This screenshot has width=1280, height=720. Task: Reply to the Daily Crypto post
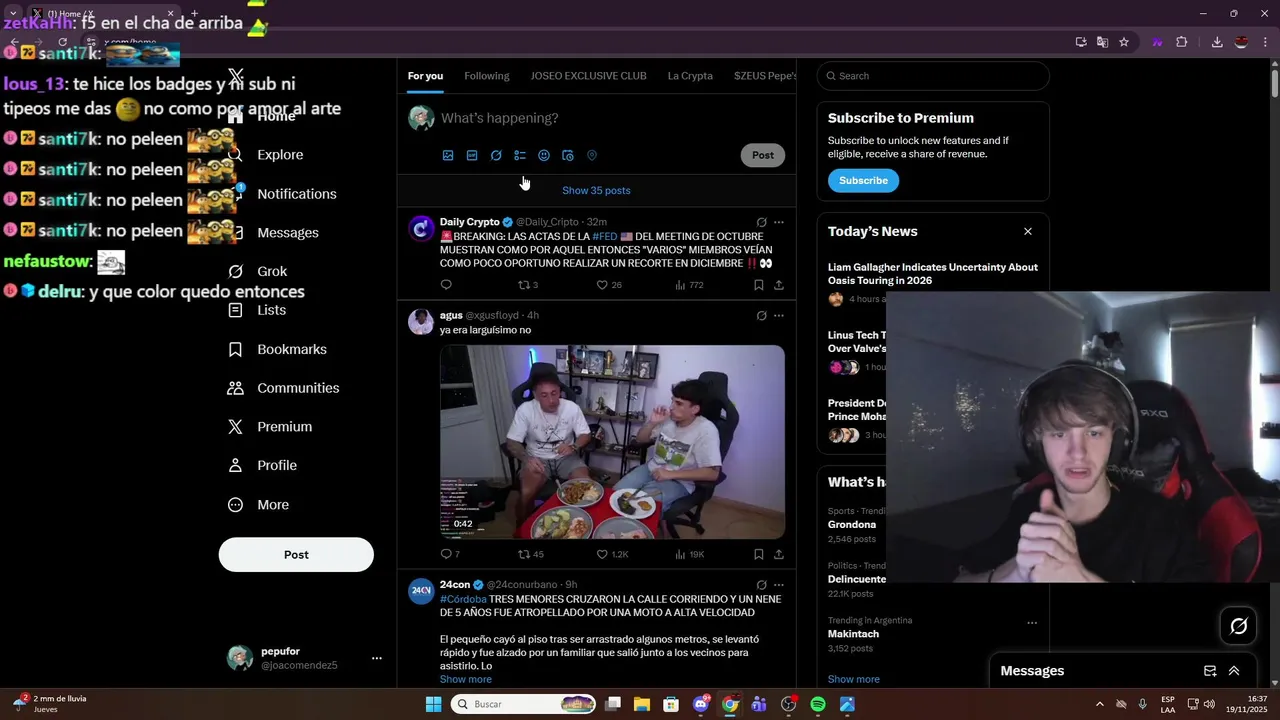pos(446,285)
